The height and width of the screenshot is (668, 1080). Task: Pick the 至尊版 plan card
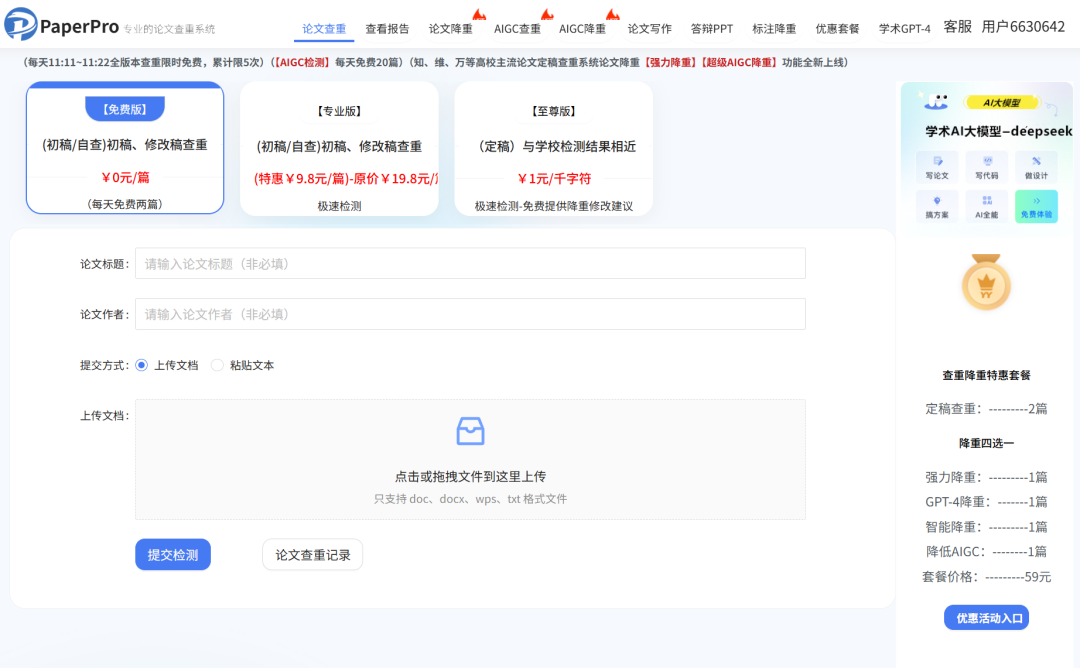pos(553,148)
